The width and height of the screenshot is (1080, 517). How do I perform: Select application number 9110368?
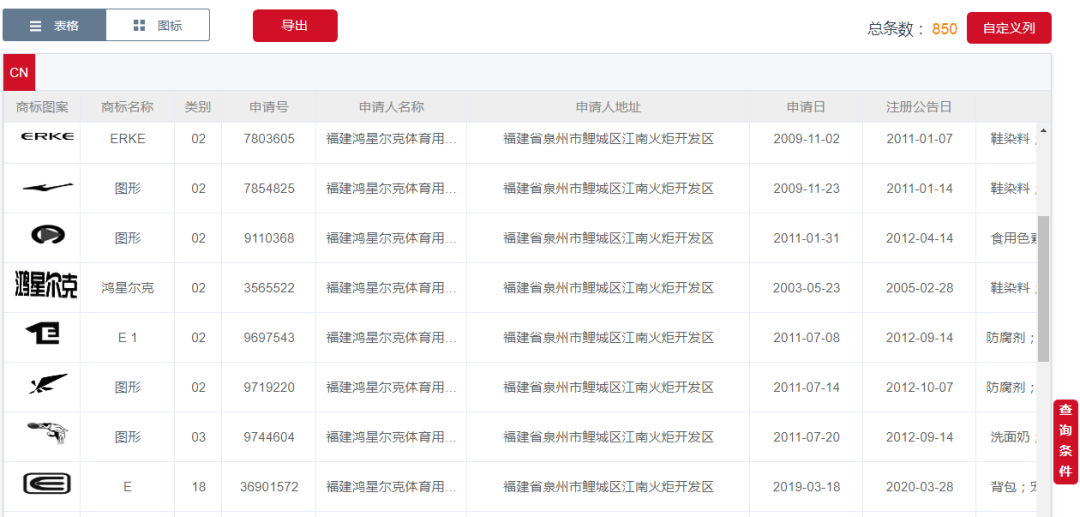pyautogui.click(x=269, y=238)
